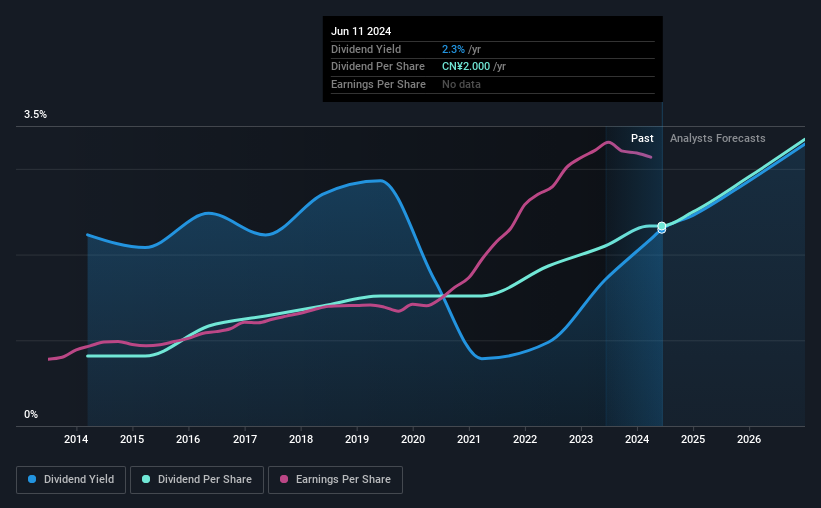Toggle the Dividend Per Share legend button

click(197, 480)
